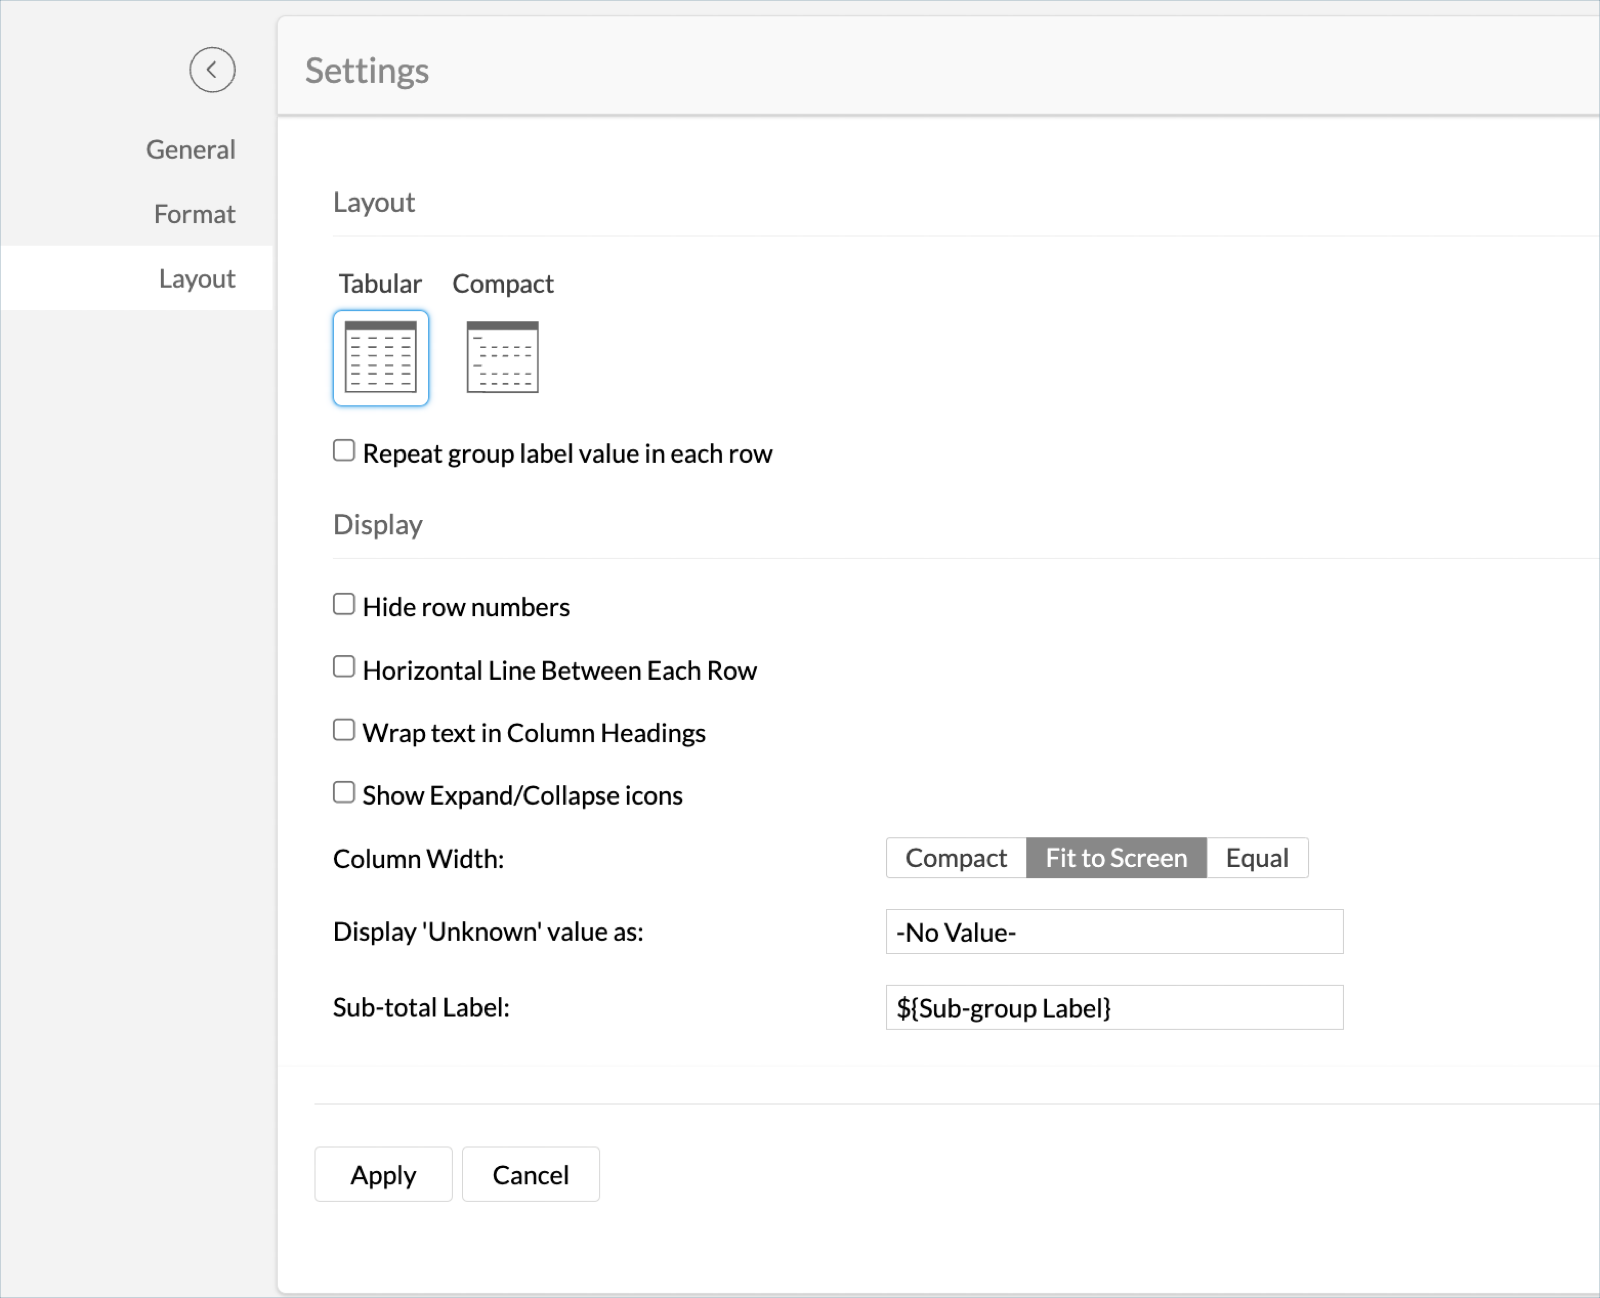Enable Horizontal Line Between Each Row
This screenshot has width=1600, height=1298.
343,666
